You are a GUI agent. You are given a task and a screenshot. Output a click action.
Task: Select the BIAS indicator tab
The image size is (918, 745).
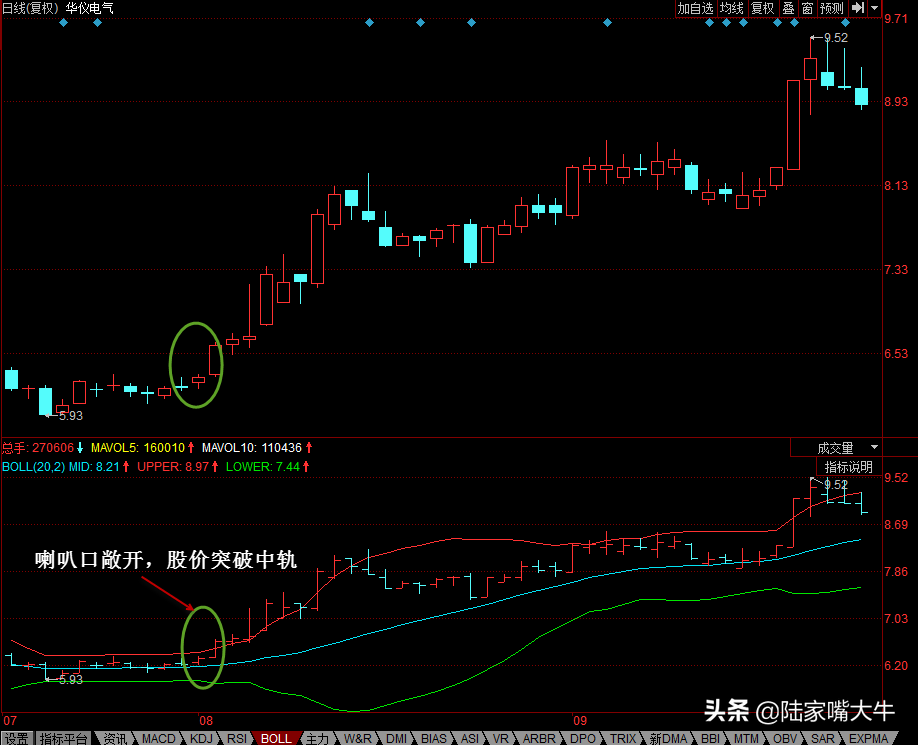[x=434, y=738]
